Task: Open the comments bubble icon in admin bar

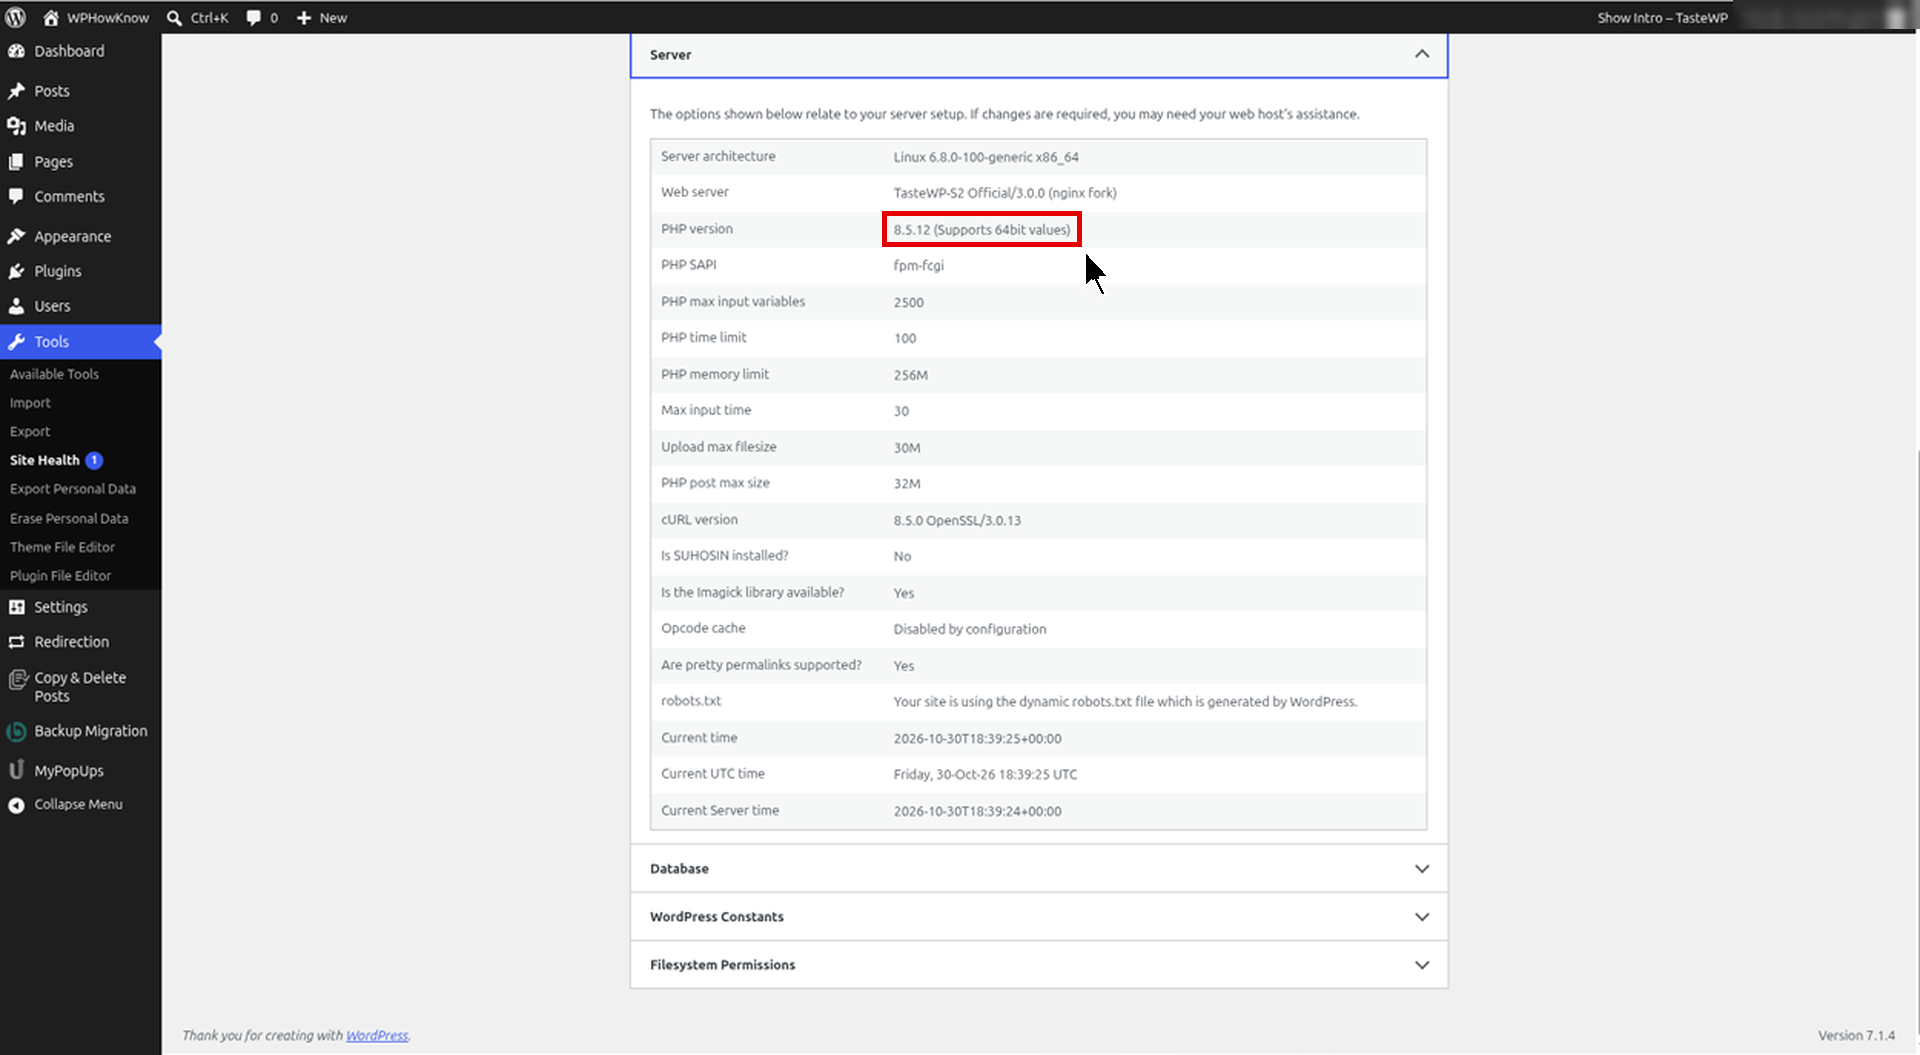Action: [254, 18]
